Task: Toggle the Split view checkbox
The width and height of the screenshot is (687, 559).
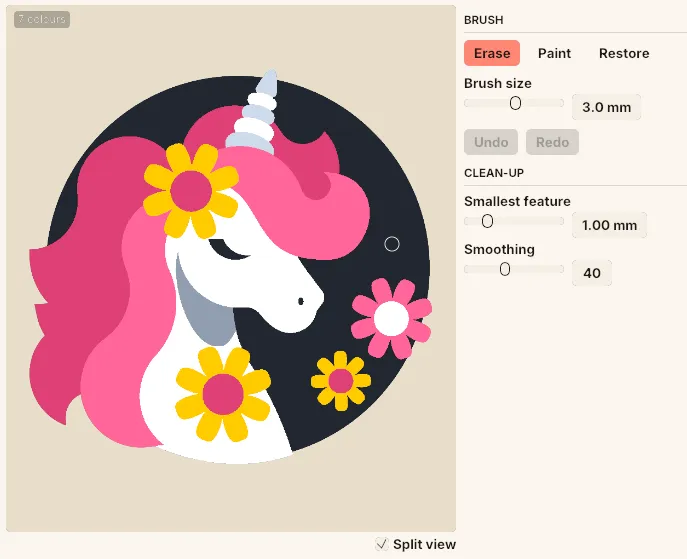Action: click(382, 544)
